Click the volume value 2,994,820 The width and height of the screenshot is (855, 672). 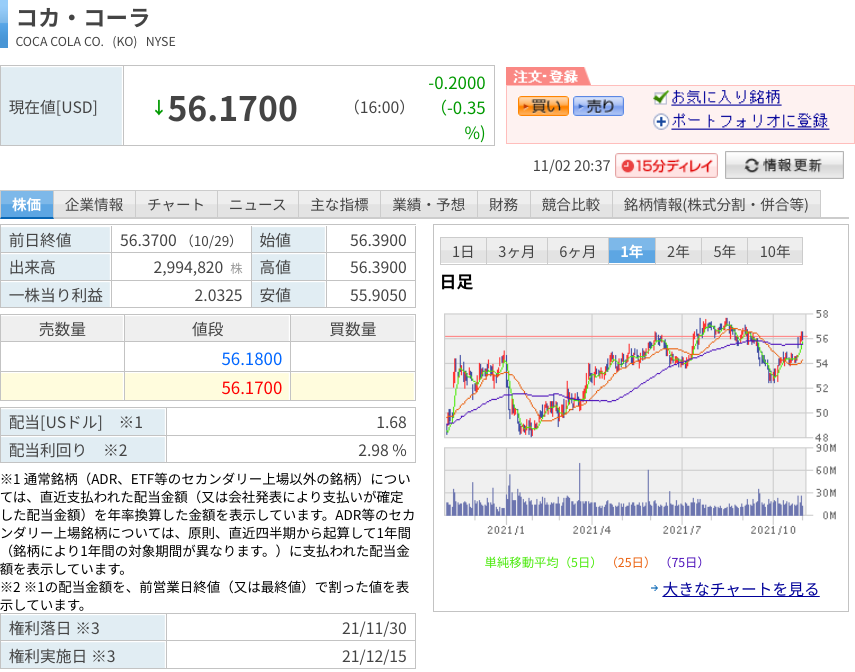click(x=188, y=267)
